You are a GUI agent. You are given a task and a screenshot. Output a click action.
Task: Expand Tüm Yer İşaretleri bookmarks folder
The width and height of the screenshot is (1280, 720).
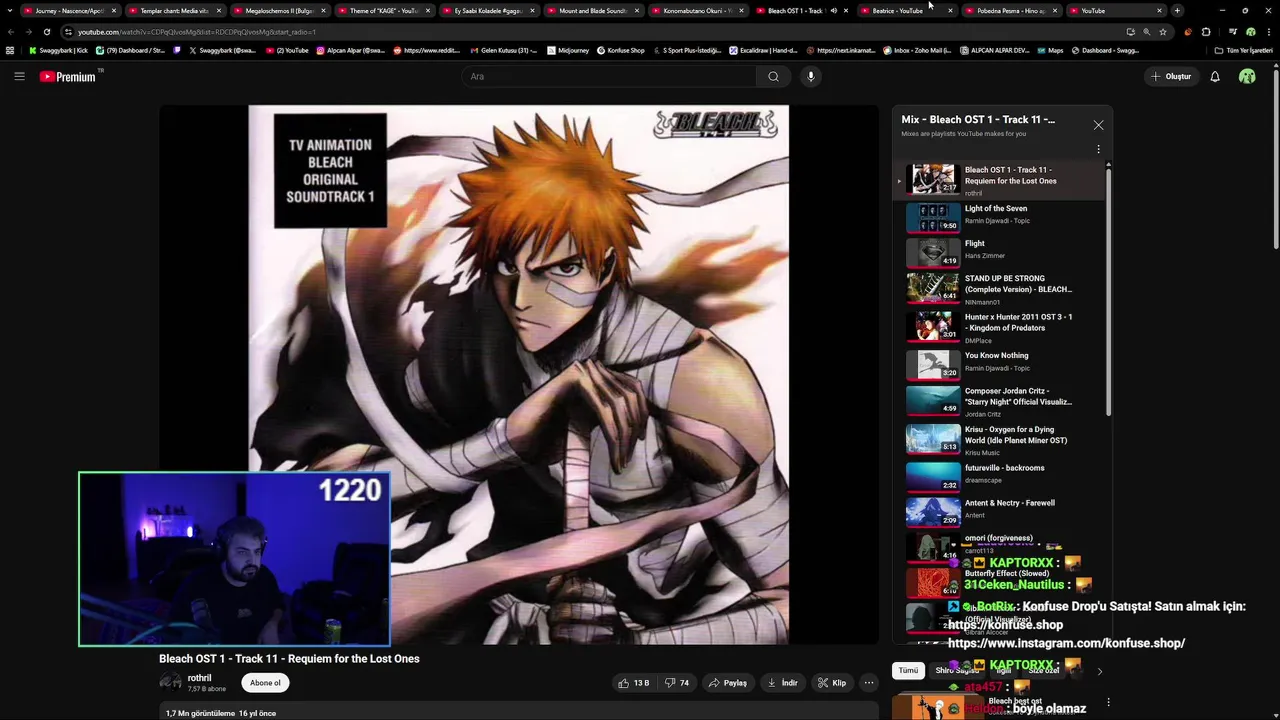click(1243, 50)
